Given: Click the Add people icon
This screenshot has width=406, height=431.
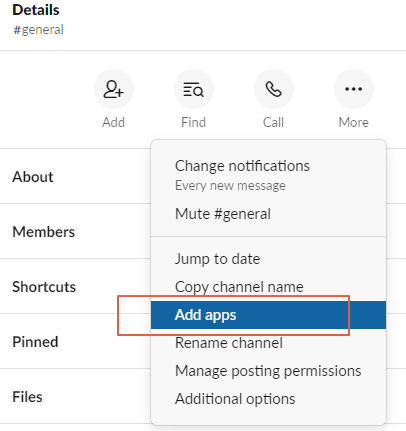Looking at the screenshot, I should tap(114, 89).
